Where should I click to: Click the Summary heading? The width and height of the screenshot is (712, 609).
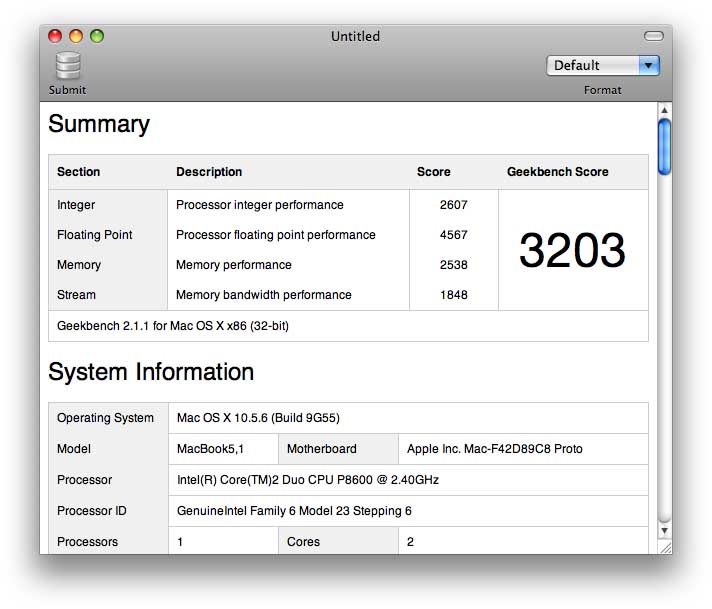(99, 124)
